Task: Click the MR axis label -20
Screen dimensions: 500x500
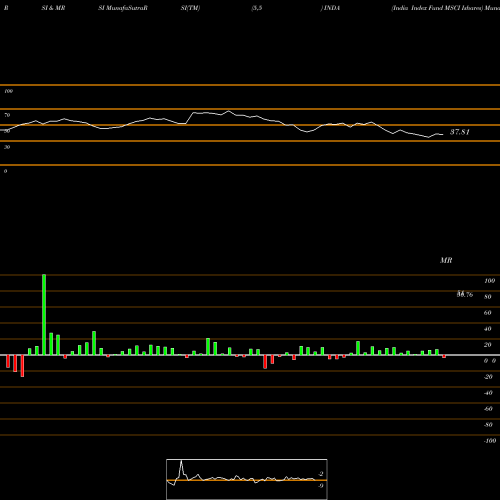Action: click(x=488, y=377)
